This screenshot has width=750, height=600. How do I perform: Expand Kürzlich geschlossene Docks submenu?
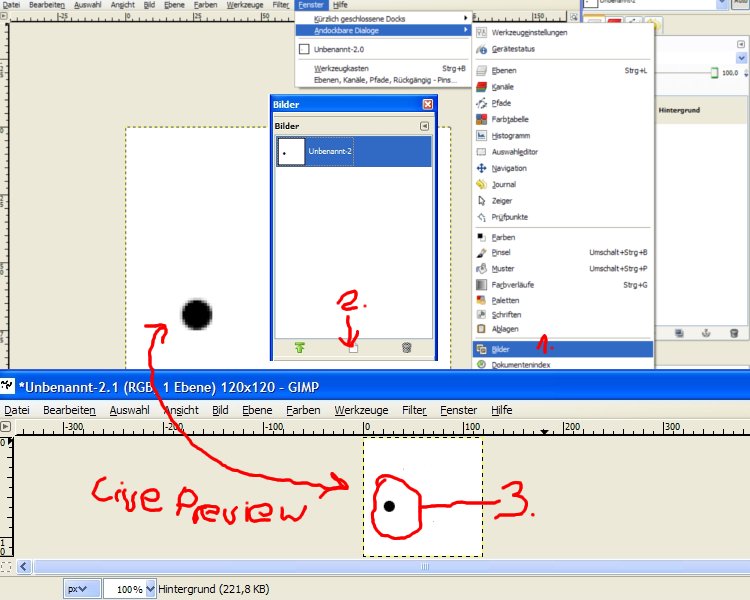pos(383,19)
